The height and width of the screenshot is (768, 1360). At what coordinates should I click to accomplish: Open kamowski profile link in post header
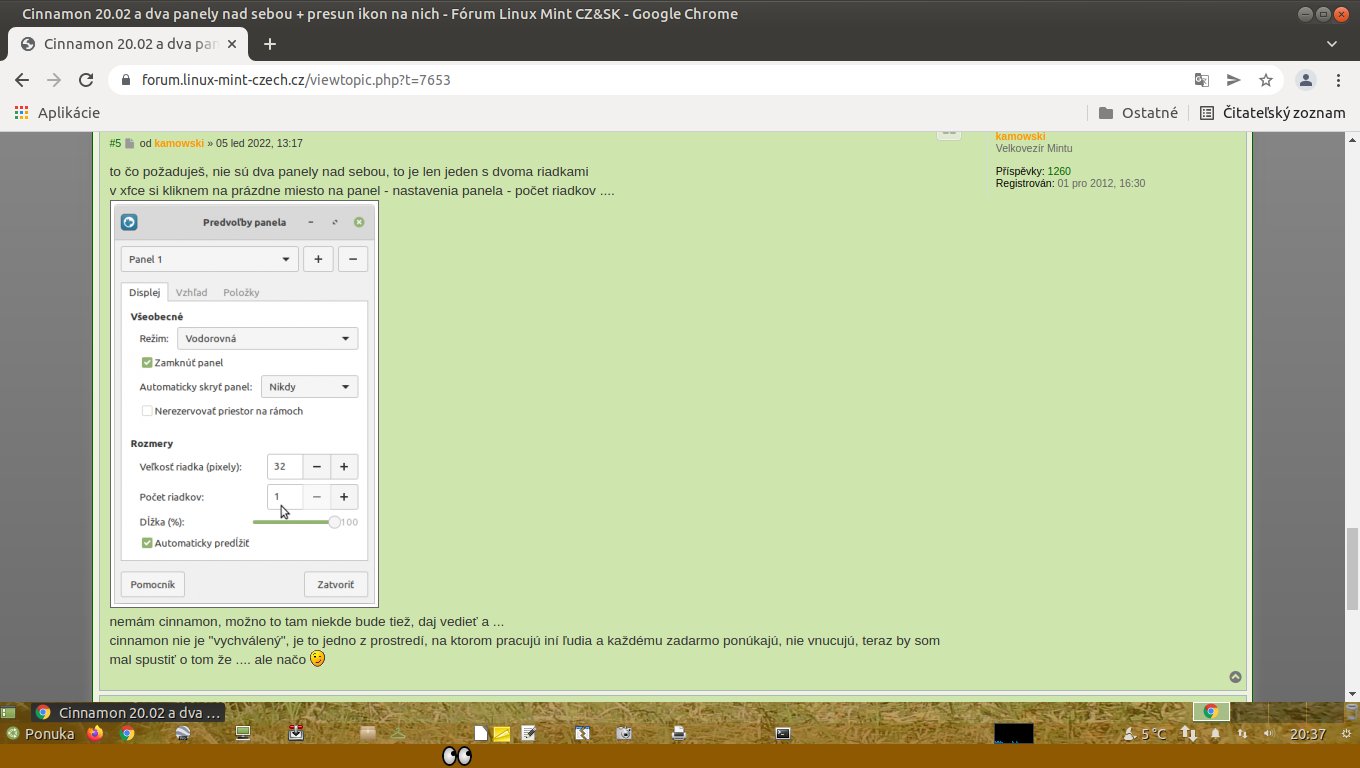tap(179, 143)
